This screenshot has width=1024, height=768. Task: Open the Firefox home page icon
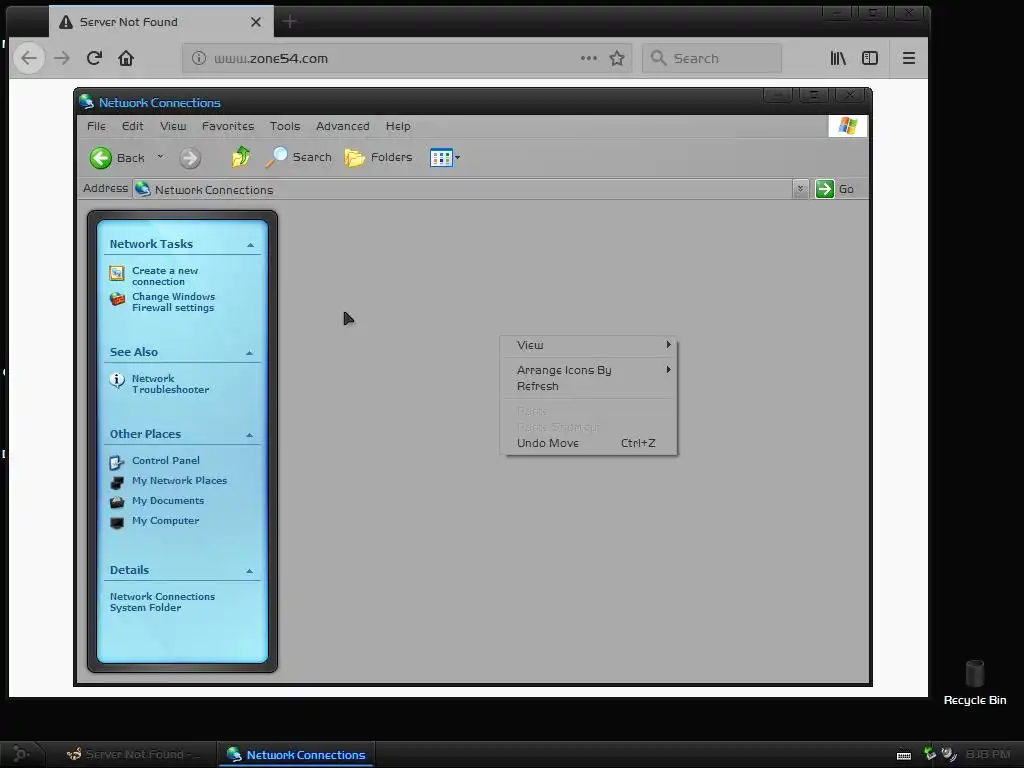[x=126, y=58]
